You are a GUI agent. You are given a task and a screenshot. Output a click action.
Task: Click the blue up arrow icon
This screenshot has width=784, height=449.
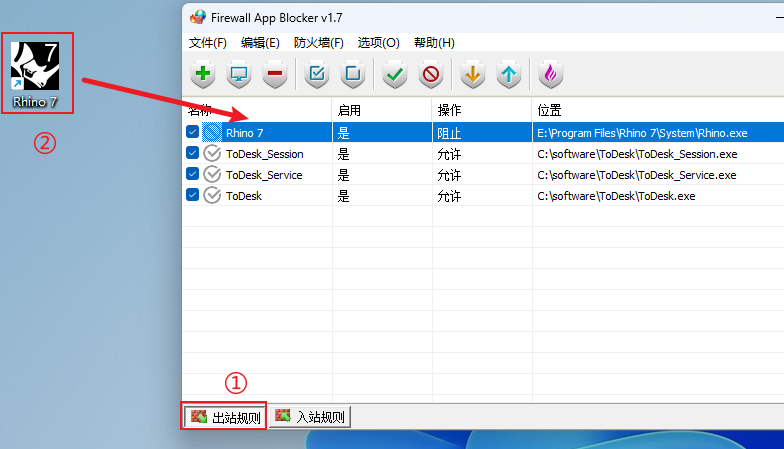509,74
